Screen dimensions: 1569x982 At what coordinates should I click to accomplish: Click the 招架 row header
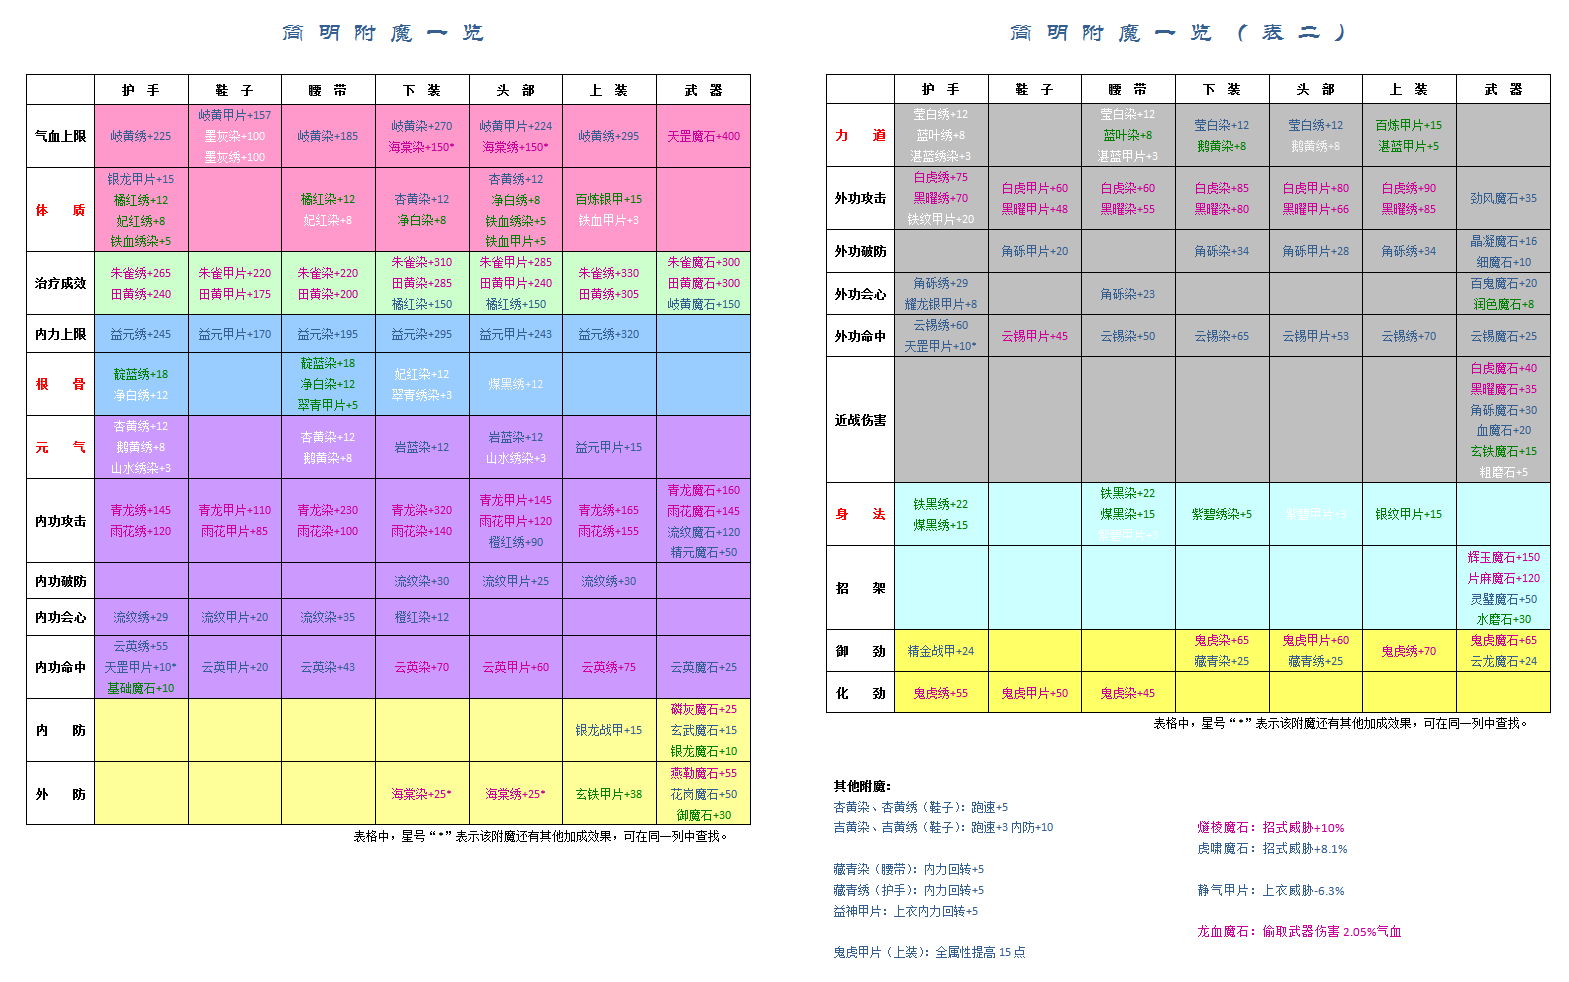pyautogui.click(x=860, y=588)
